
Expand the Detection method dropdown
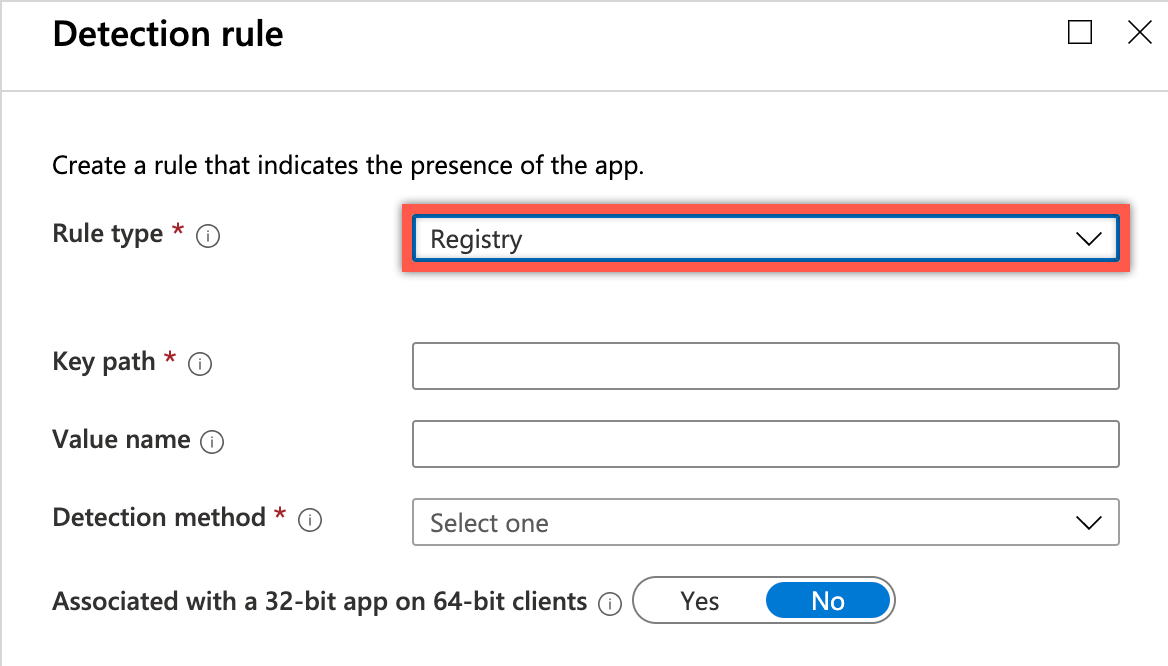[x=766, y=522]
